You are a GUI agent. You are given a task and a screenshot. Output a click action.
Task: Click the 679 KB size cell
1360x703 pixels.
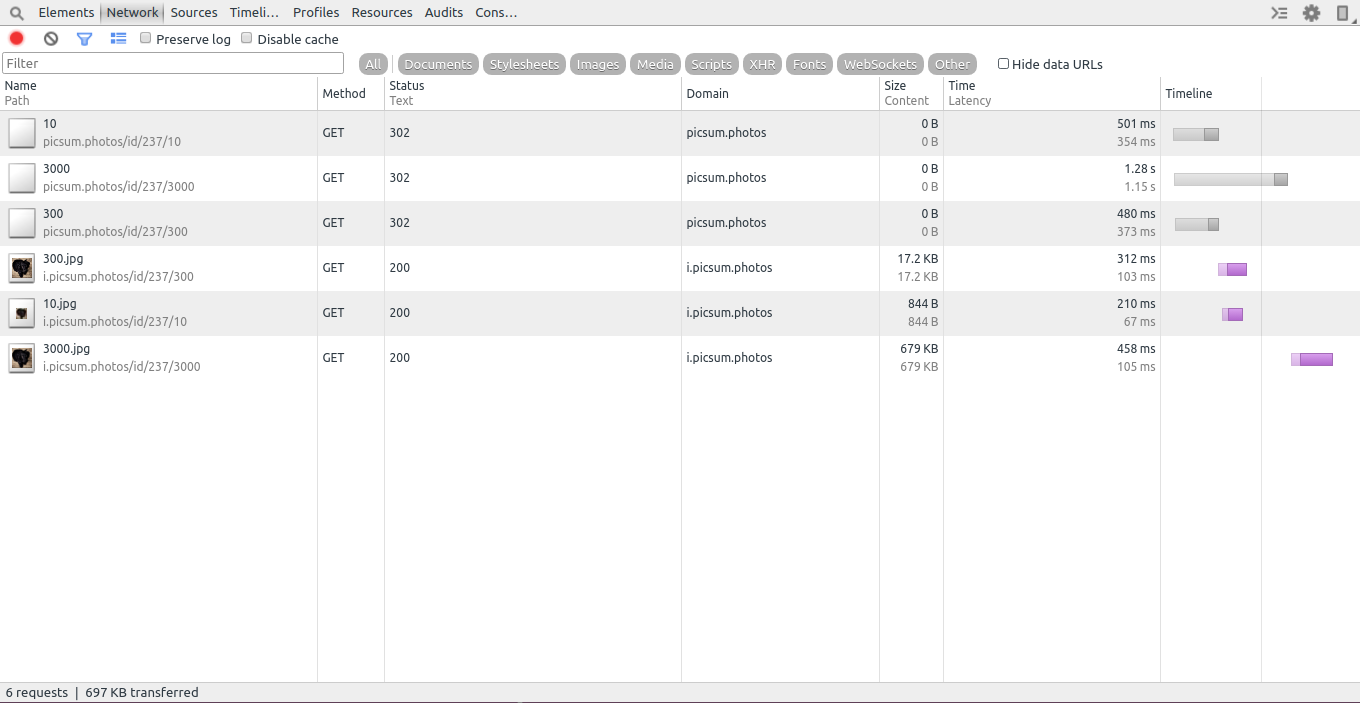[x=911, y=358]
